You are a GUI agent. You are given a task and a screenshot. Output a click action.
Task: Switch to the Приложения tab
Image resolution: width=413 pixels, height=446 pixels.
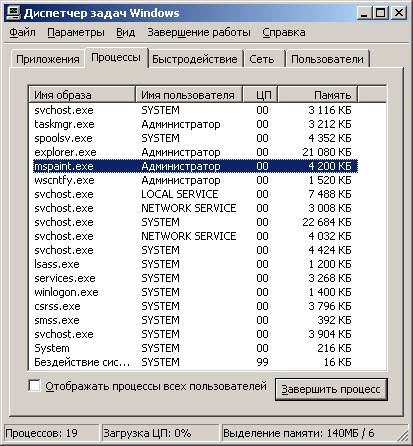(48, 59)
